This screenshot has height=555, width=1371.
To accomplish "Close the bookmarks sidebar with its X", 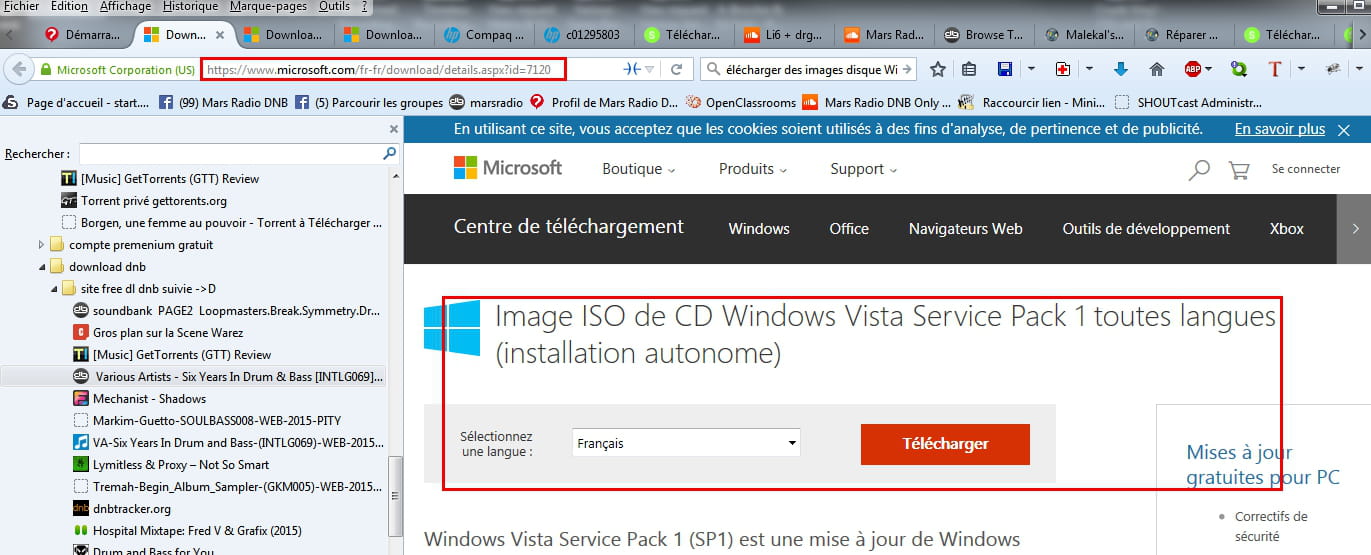I will pyautogui.click(x=393, y=129).
